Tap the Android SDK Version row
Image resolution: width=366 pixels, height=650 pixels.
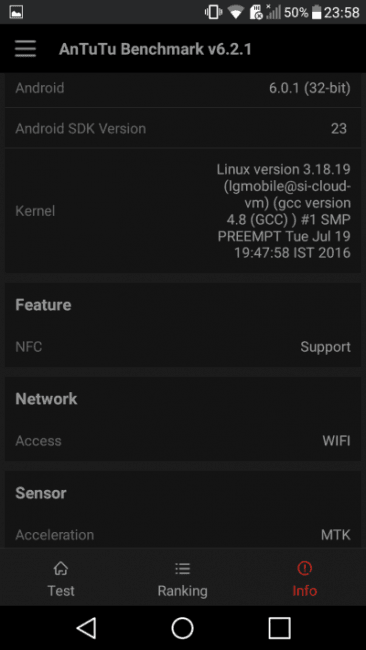pos(183,129)
